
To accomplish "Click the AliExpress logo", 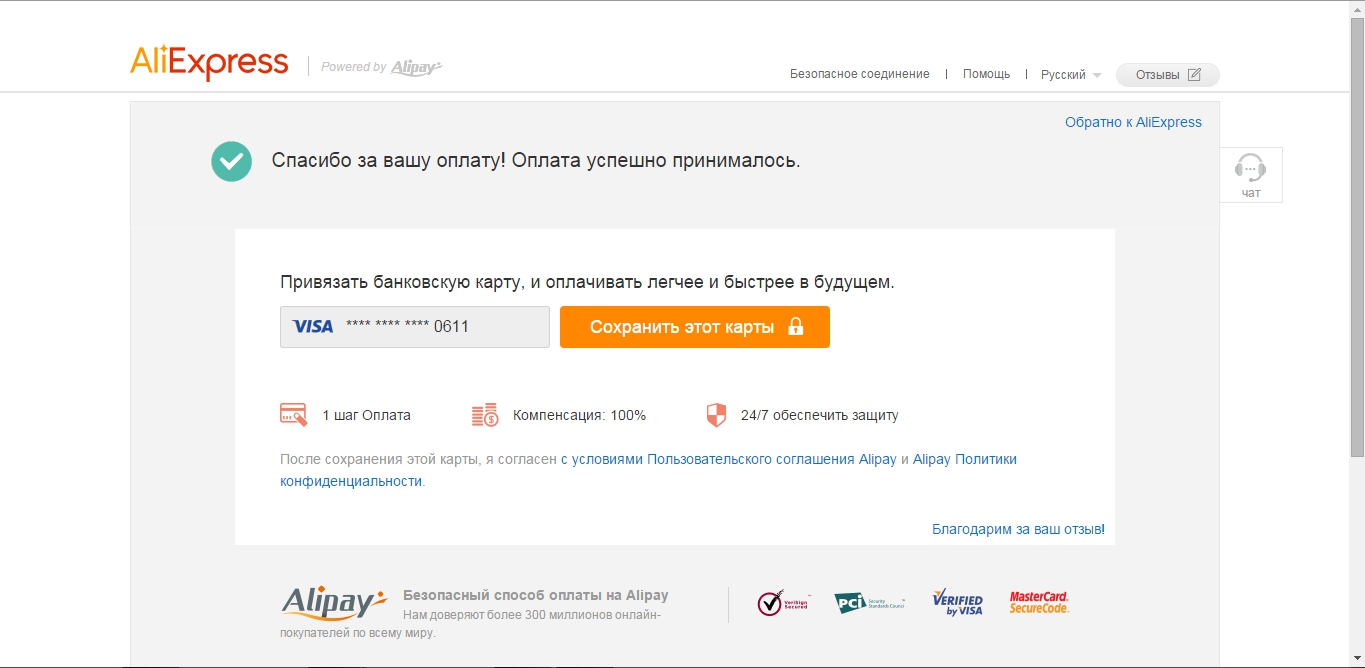I will [209, 64].
